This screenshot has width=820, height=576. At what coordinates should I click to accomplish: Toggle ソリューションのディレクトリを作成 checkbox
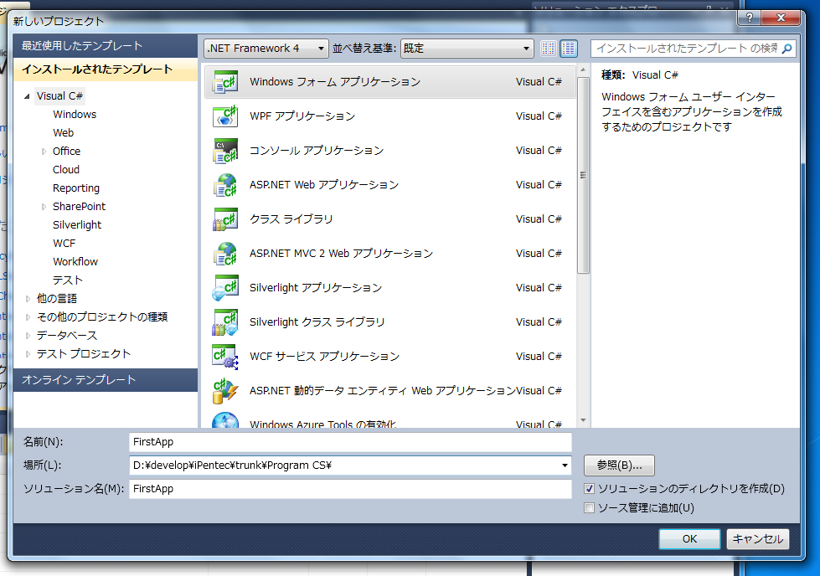click(x=589, y=489)
